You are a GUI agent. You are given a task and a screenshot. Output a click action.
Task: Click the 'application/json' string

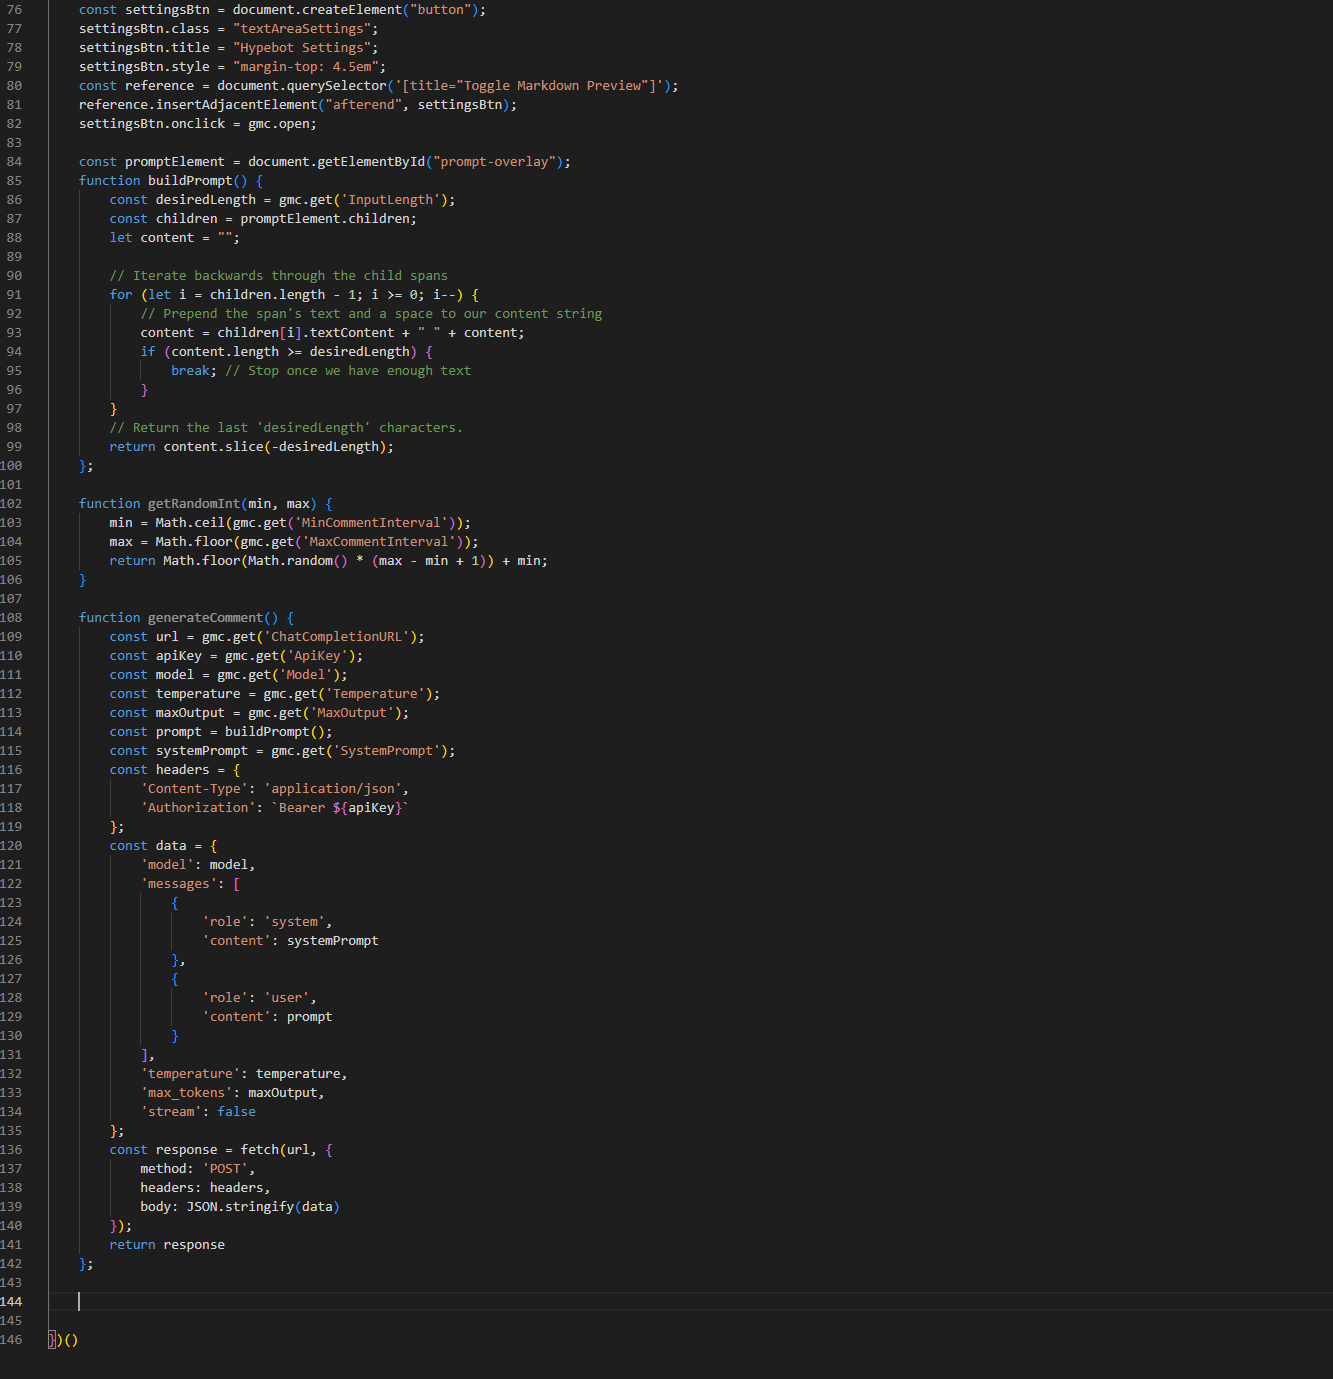pos(333,789)
